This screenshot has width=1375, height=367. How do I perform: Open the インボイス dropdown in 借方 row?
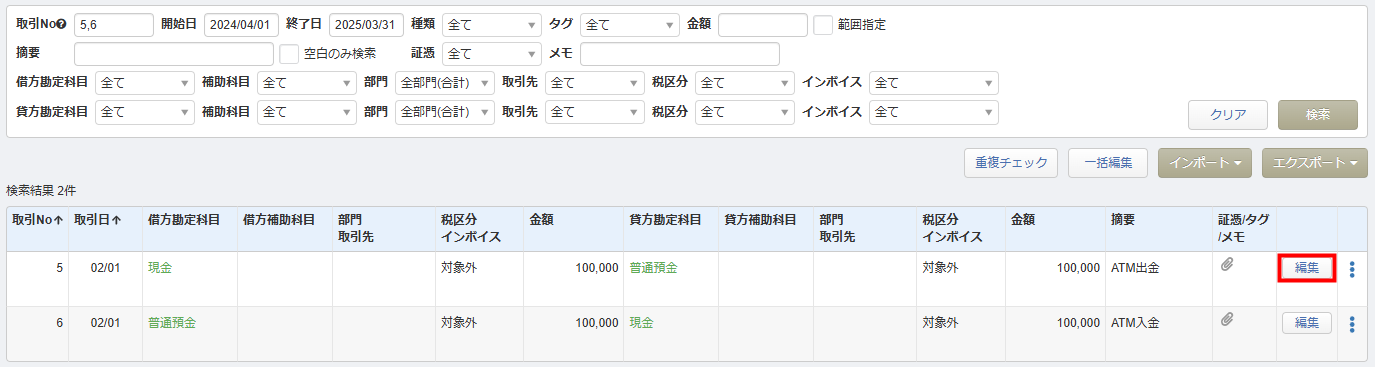(934, 83)
